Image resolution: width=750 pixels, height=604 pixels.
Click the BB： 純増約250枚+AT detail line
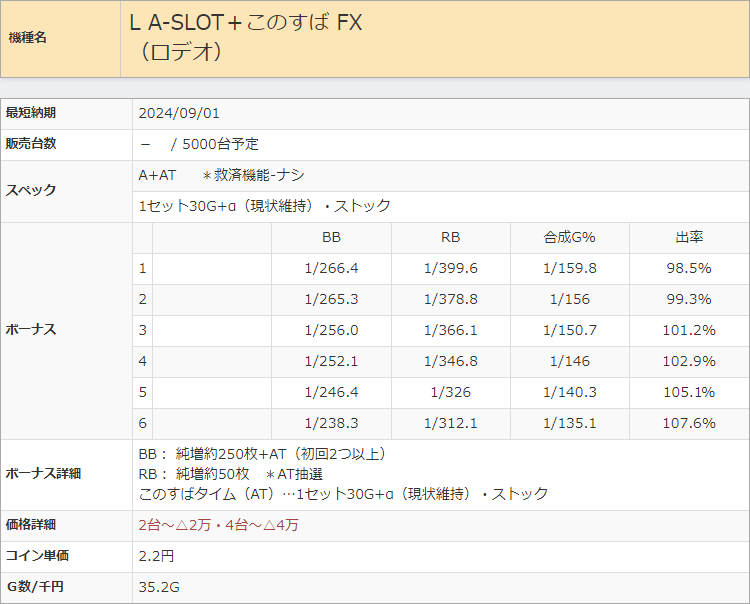tap(262, 454)
